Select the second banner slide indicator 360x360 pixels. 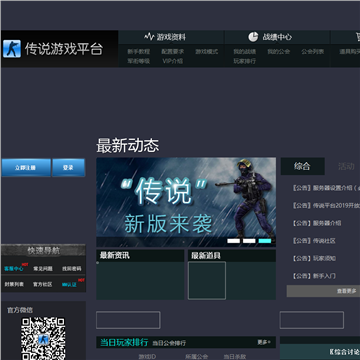(x=249, y=241)
